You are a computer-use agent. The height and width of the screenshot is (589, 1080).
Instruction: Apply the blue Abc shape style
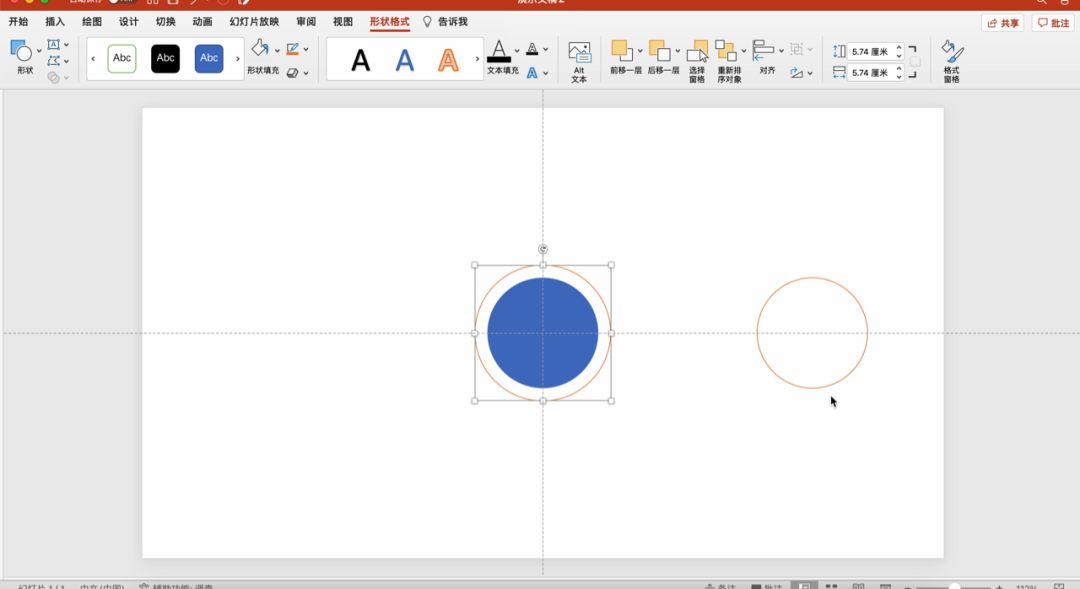click(x=209, y=59)
